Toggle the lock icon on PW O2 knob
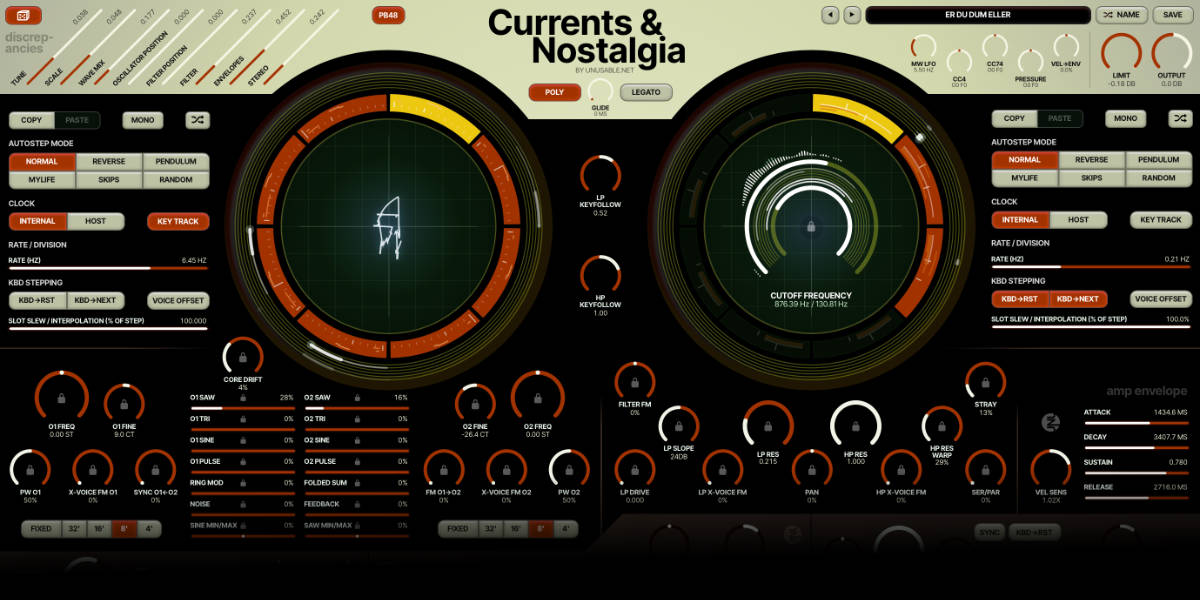Screen dimensions: 1200x600 pyautogui.click(x=569, y=471)
